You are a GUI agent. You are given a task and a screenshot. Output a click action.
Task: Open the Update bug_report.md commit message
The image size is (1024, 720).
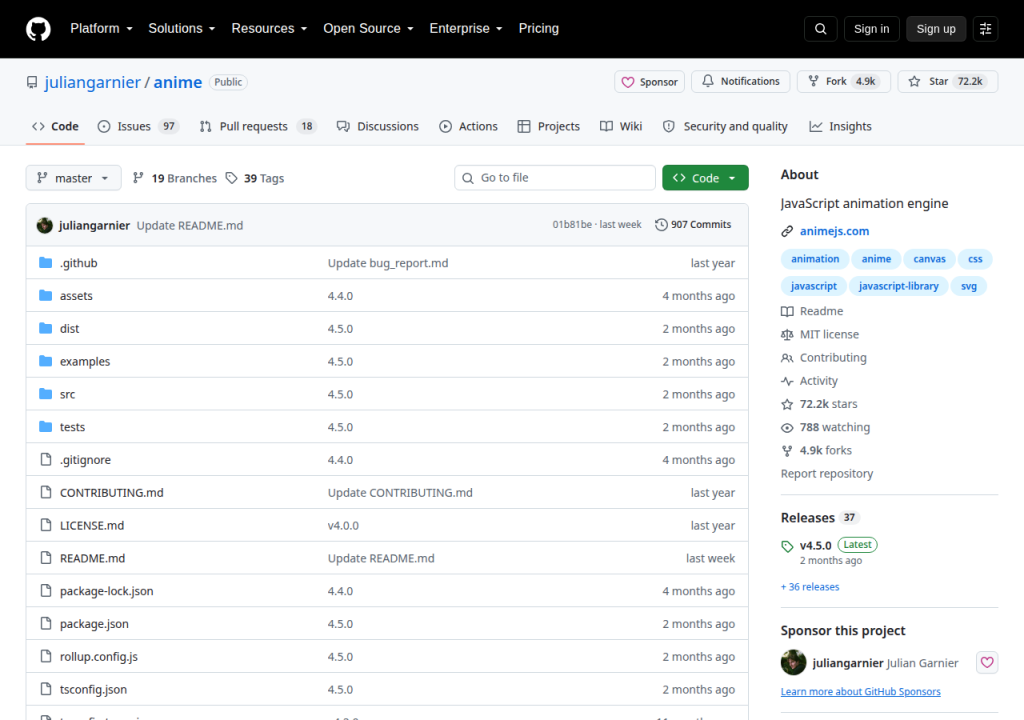(x=388, y=263)
